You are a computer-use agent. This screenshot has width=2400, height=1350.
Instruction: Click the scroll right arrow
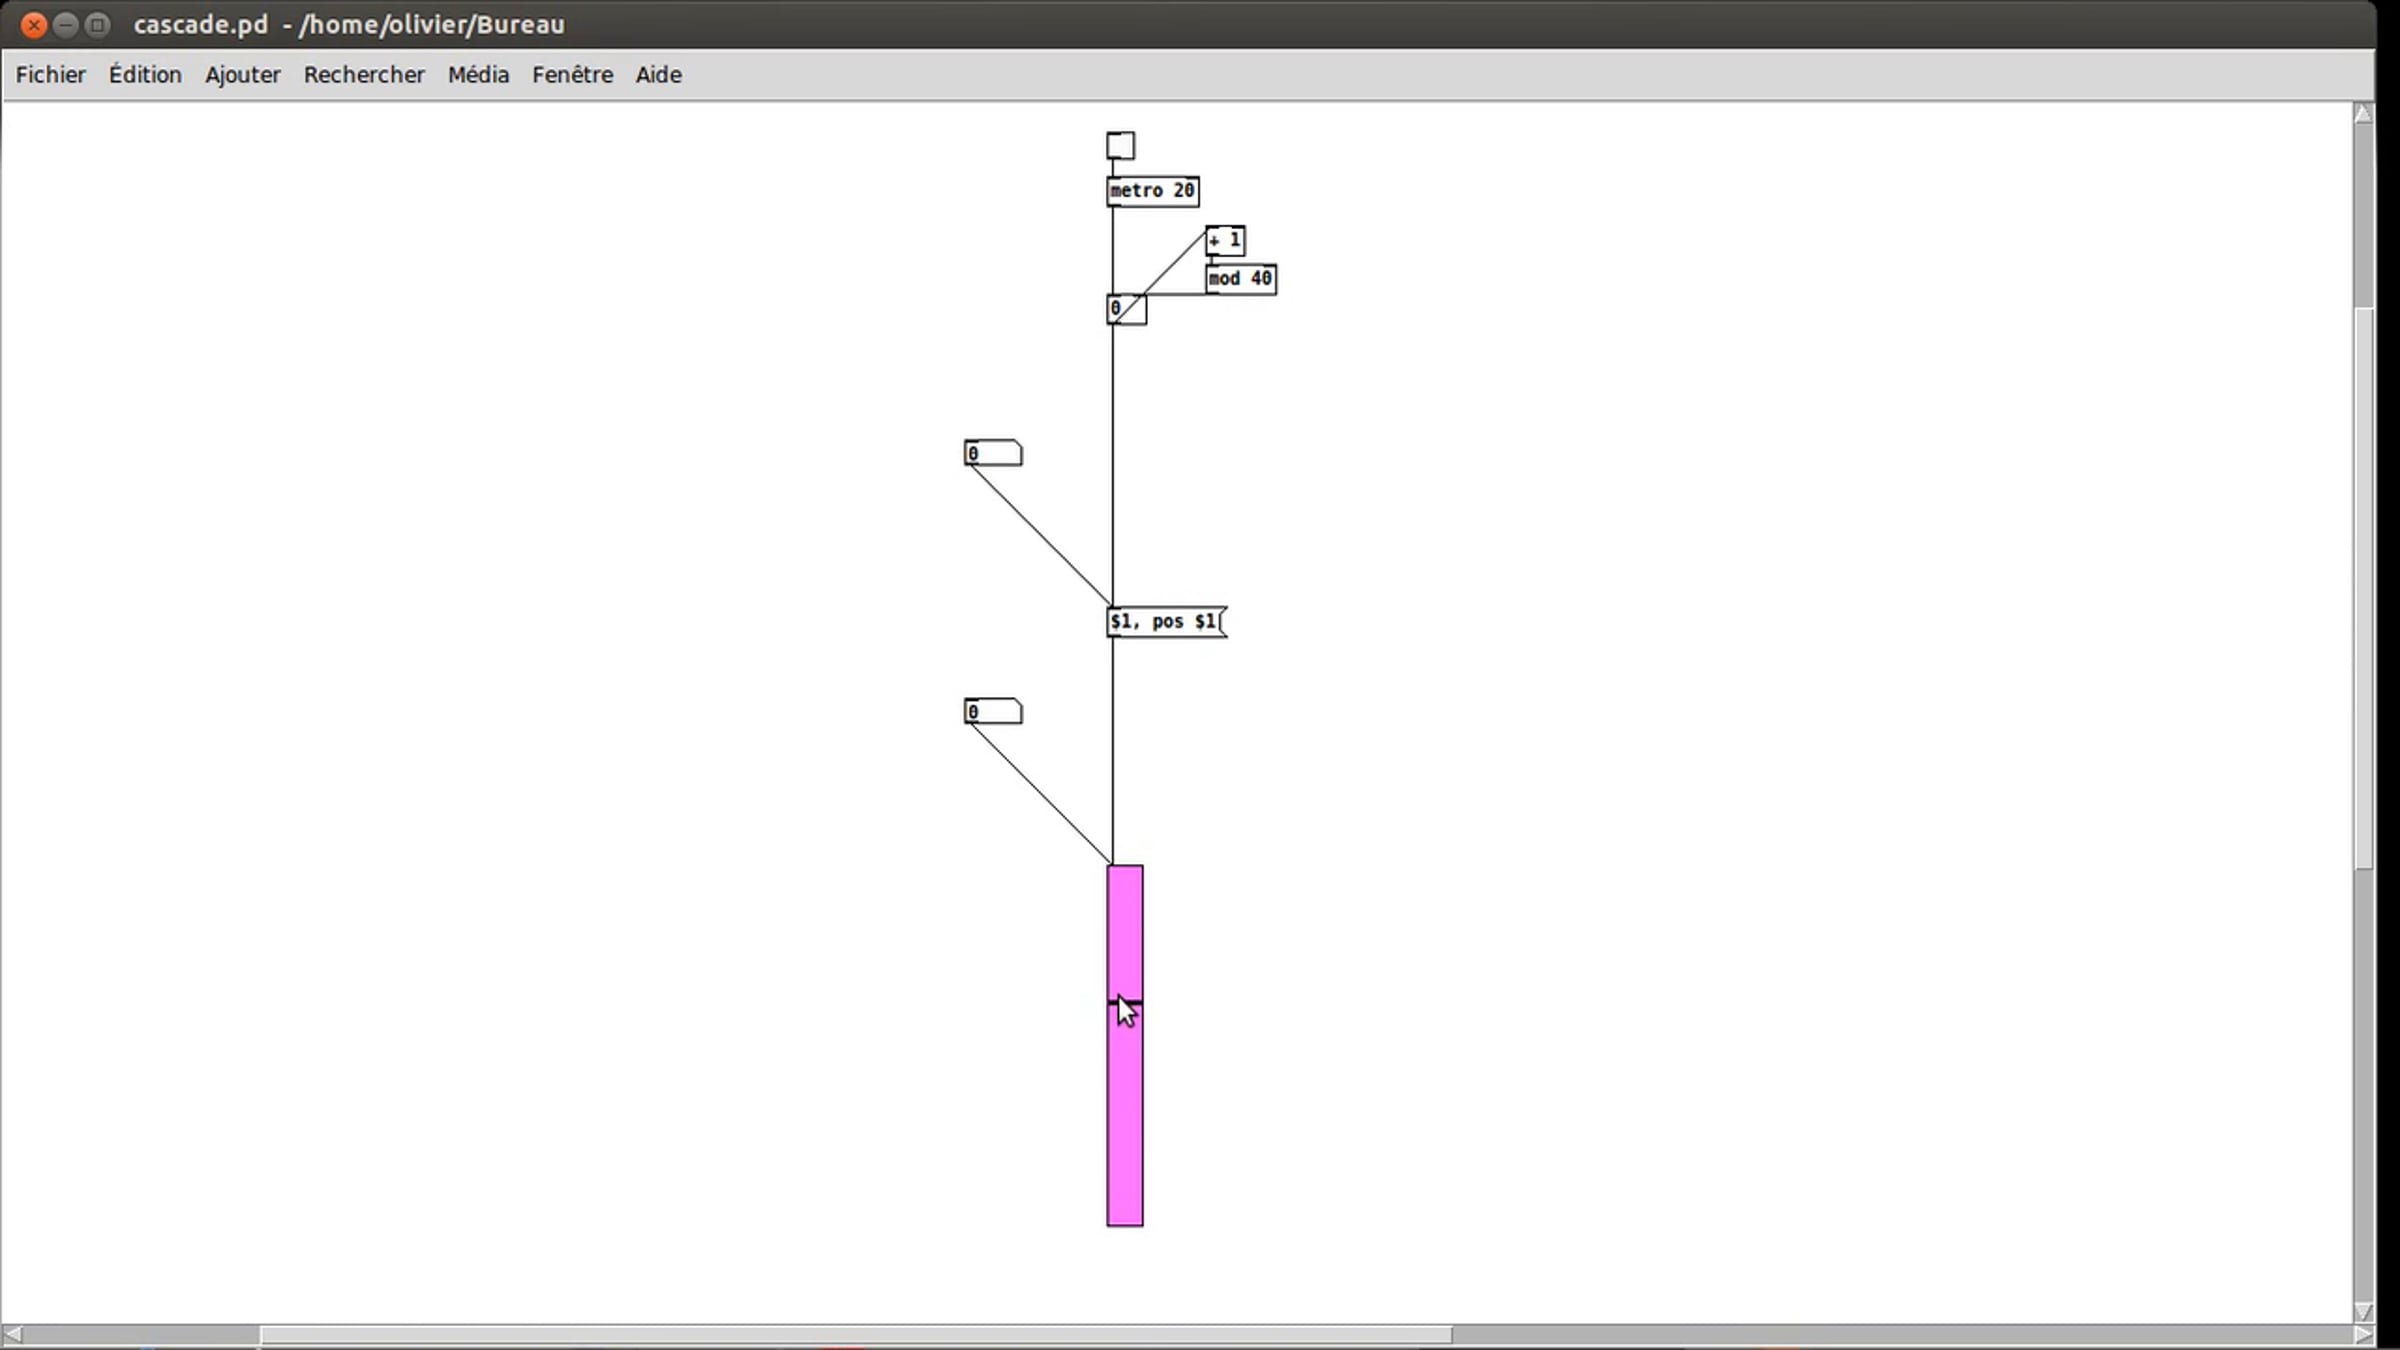tap(2363, 1335)
